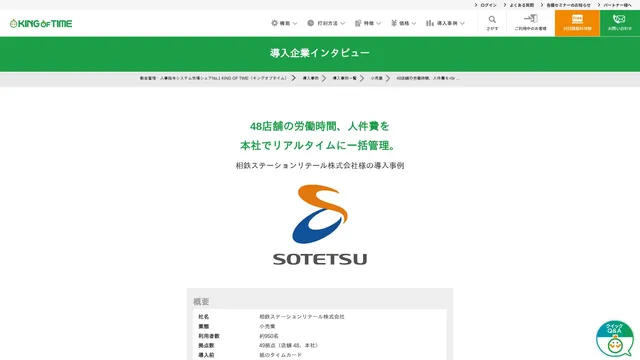Open the 価格 menu item

tap(404, 24)
